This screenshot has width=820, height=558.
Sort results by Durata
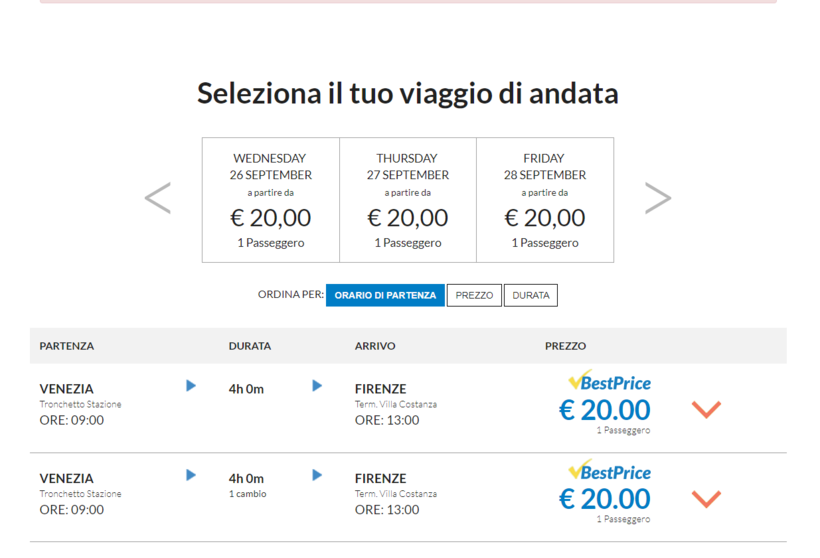[530, 296]
